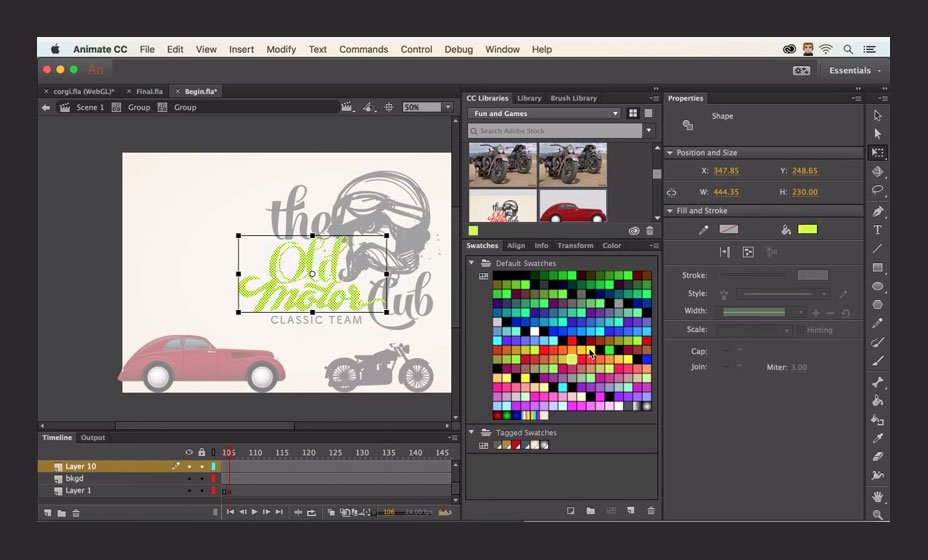The image size is (928, 560).
Task: Select the Lasso tool
Action: 877,190
